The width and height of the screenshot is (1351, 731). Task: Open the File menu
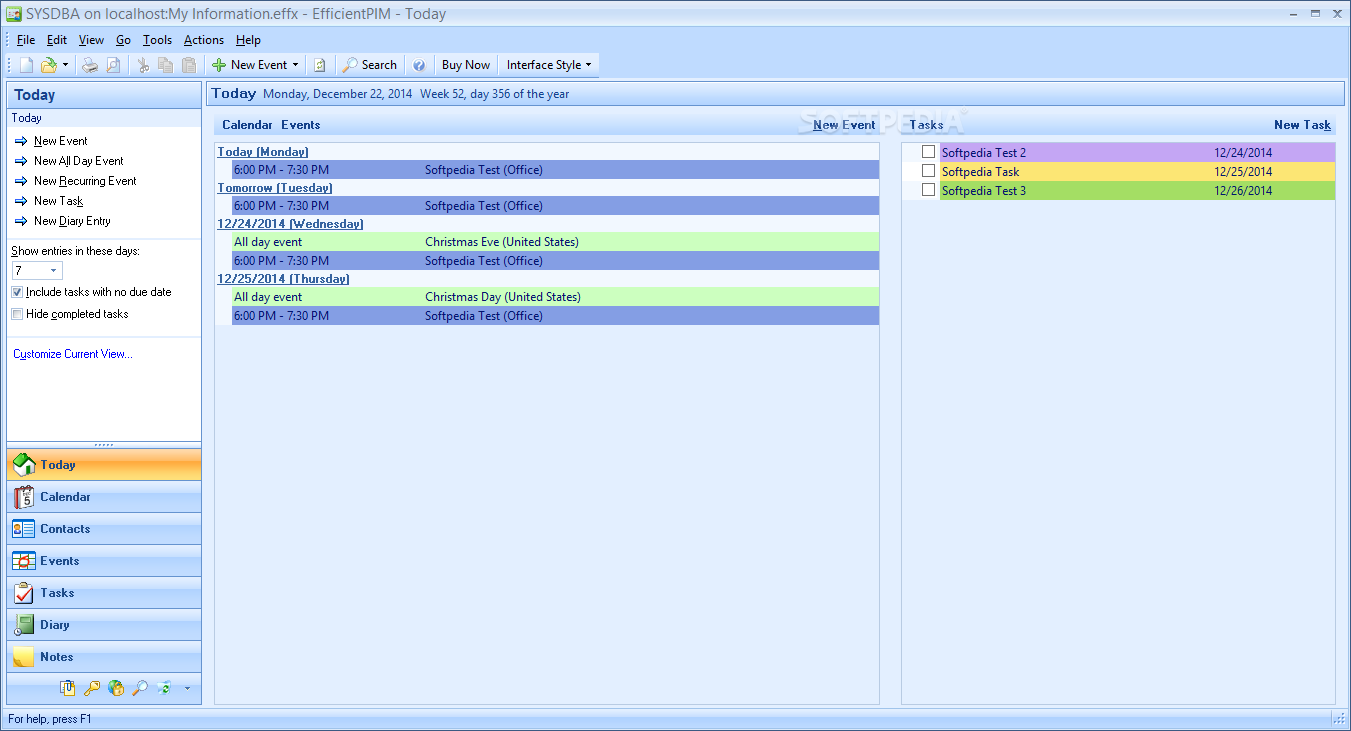26,40
